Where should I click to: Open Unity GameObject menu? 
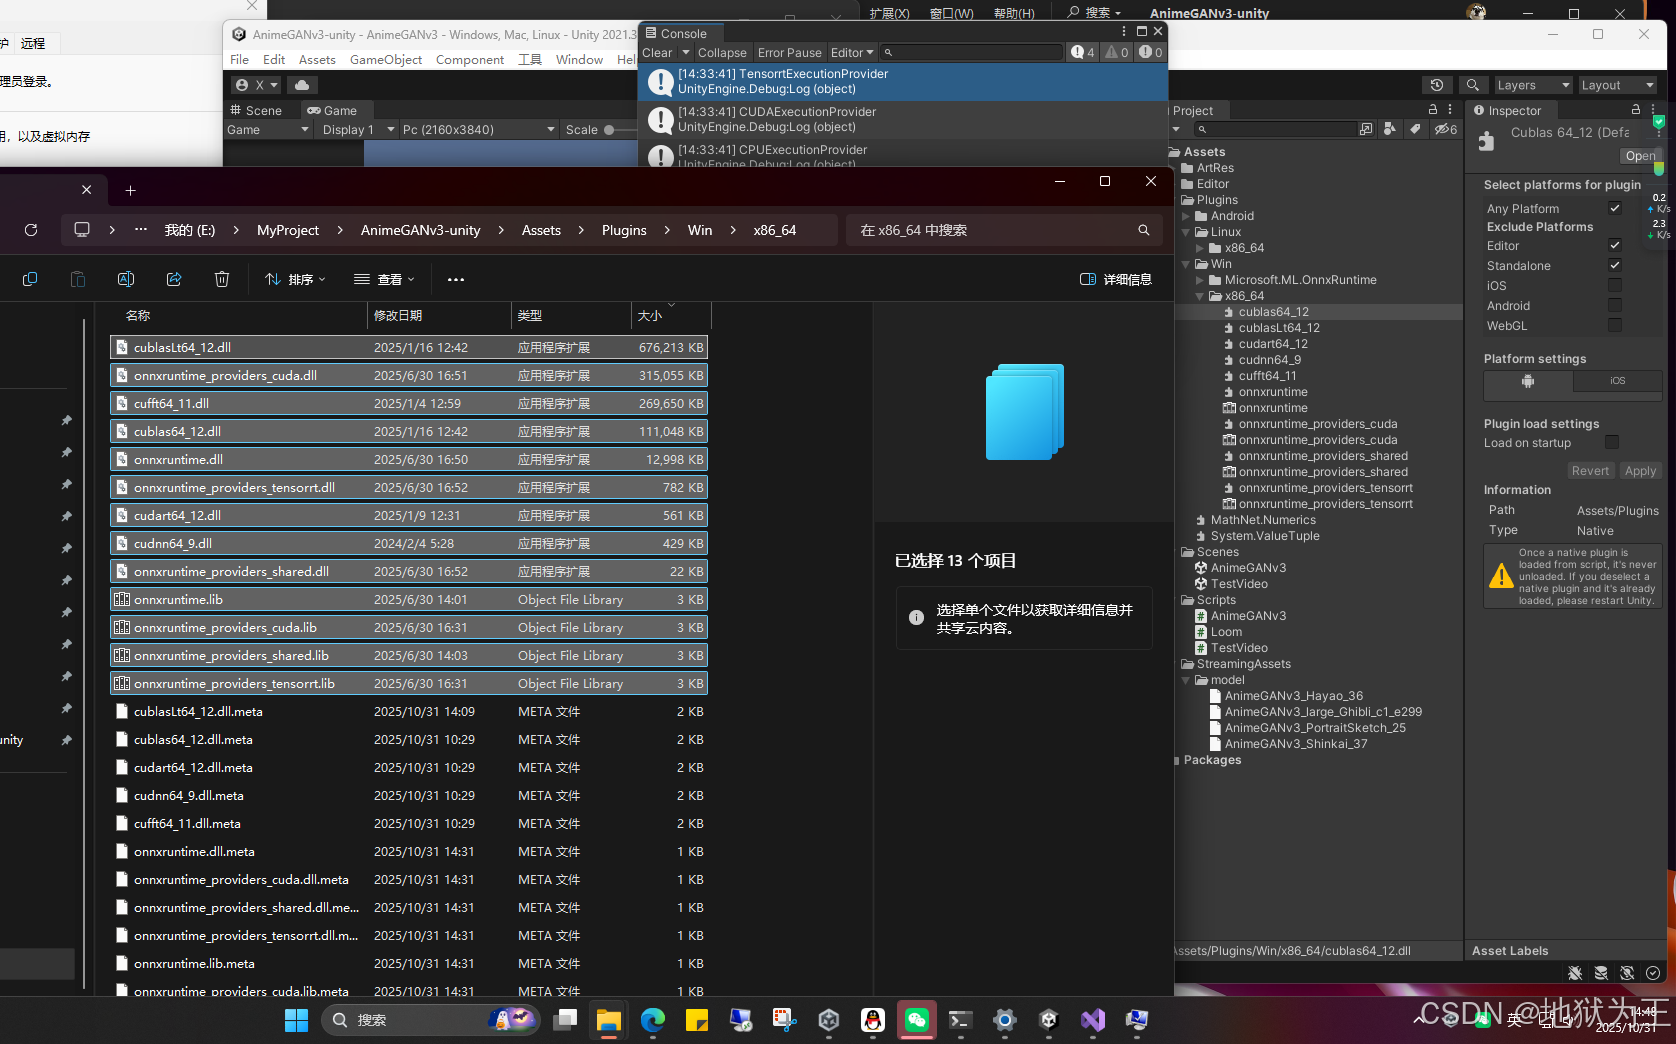[x=386, y=59]
